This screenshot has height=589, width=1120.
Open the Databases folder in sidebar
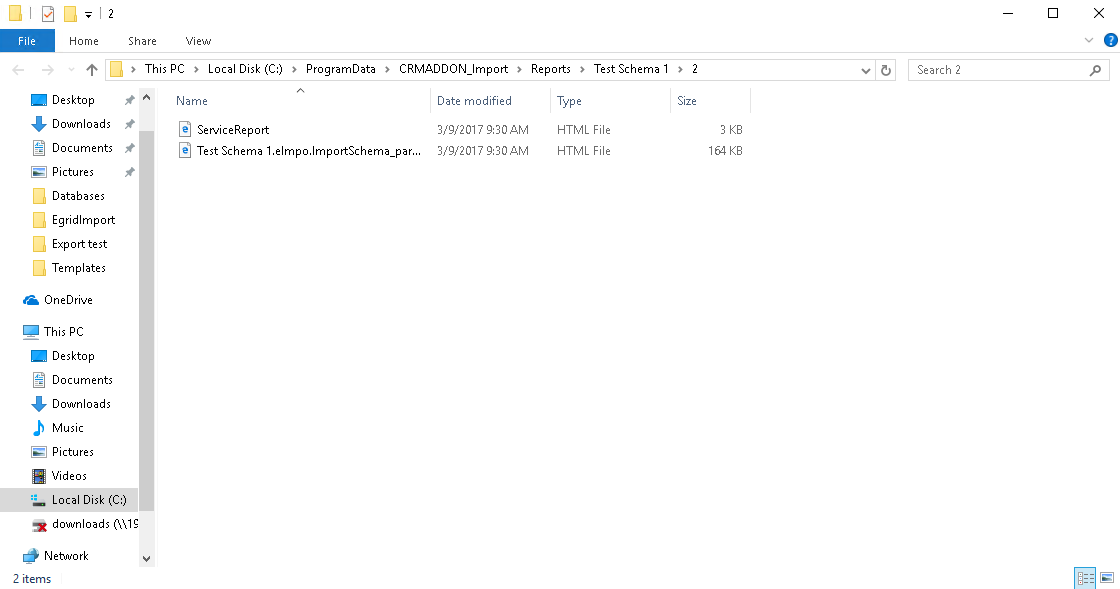(x=78, y=196)
